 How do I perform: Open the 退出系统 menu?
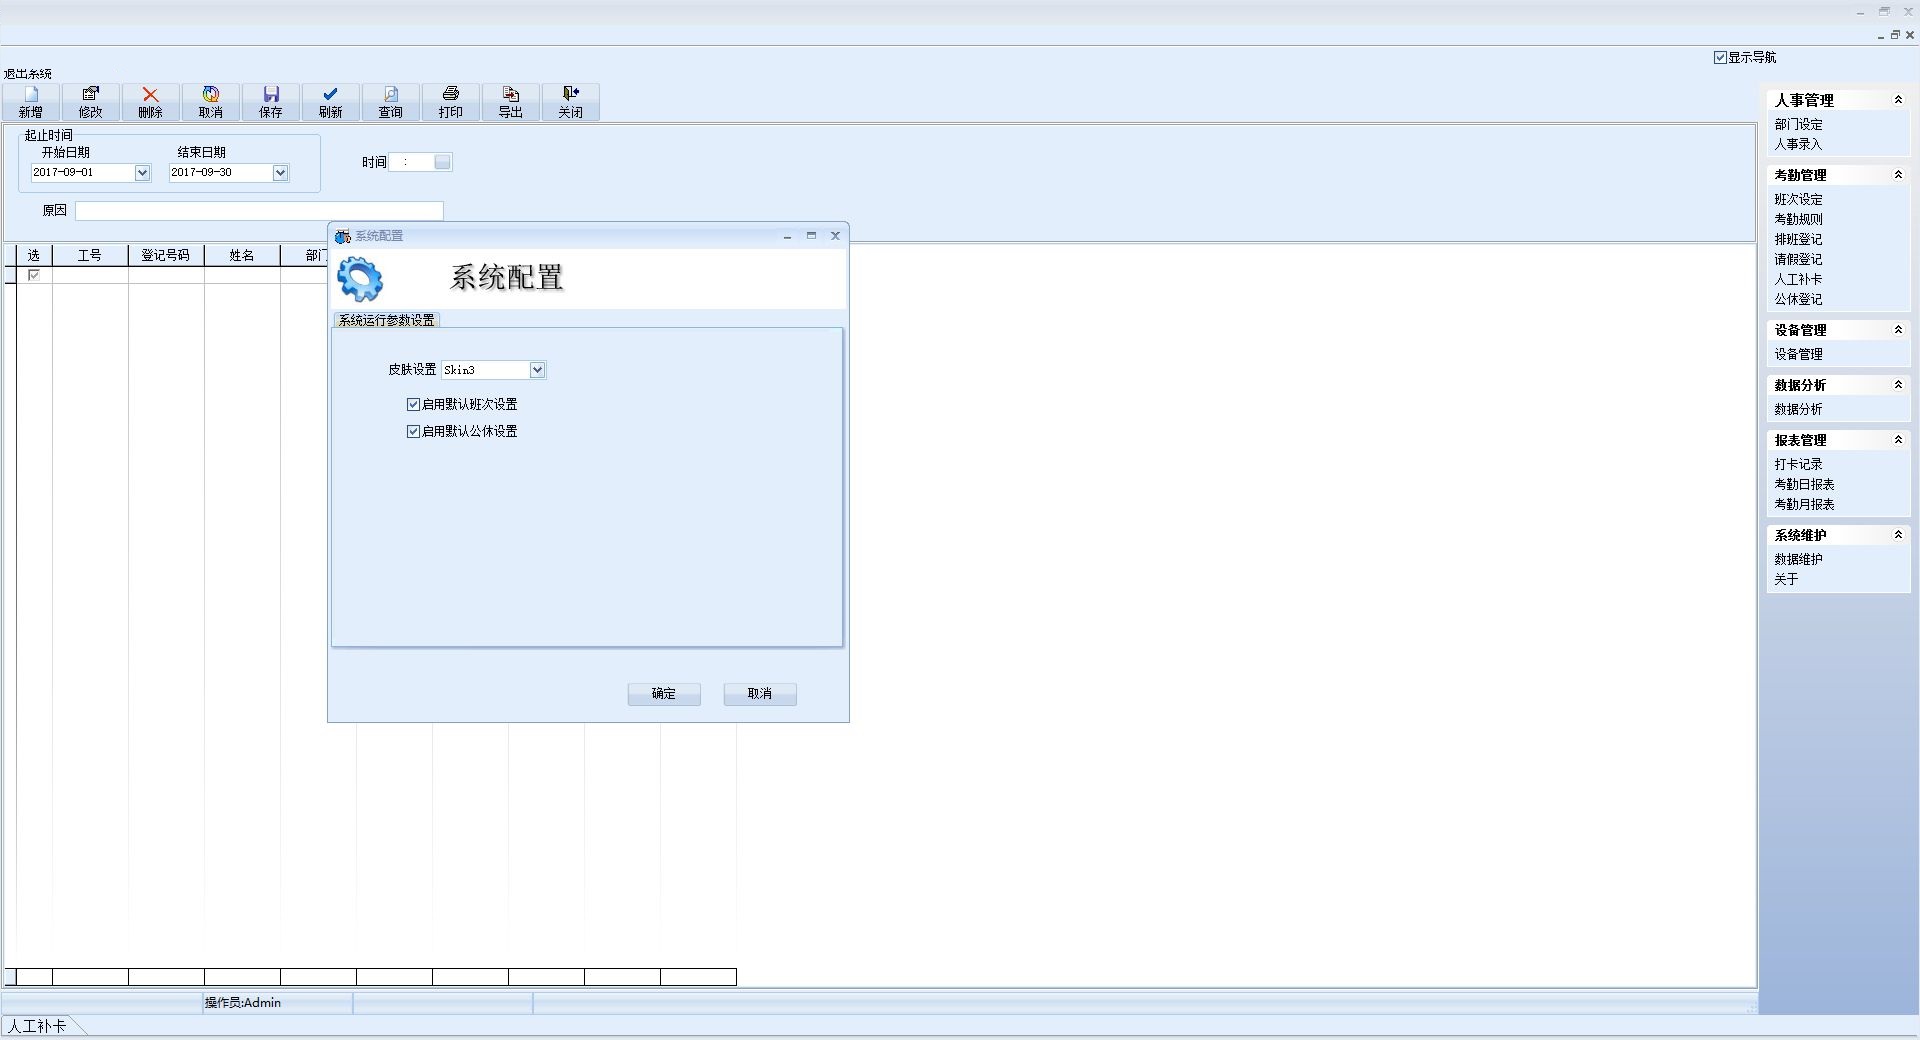coord(28,74)
